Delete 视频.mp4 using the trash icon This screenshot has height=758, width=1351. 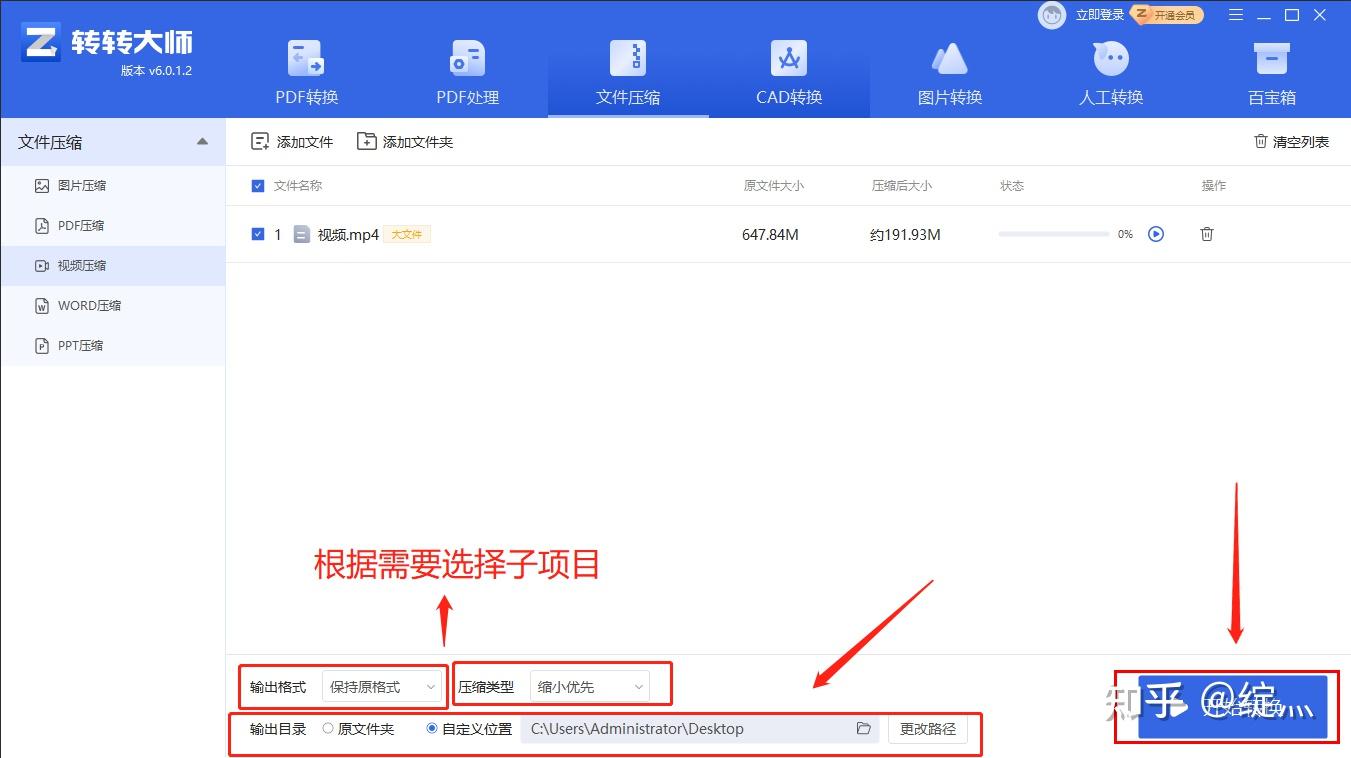point(1206,234)
